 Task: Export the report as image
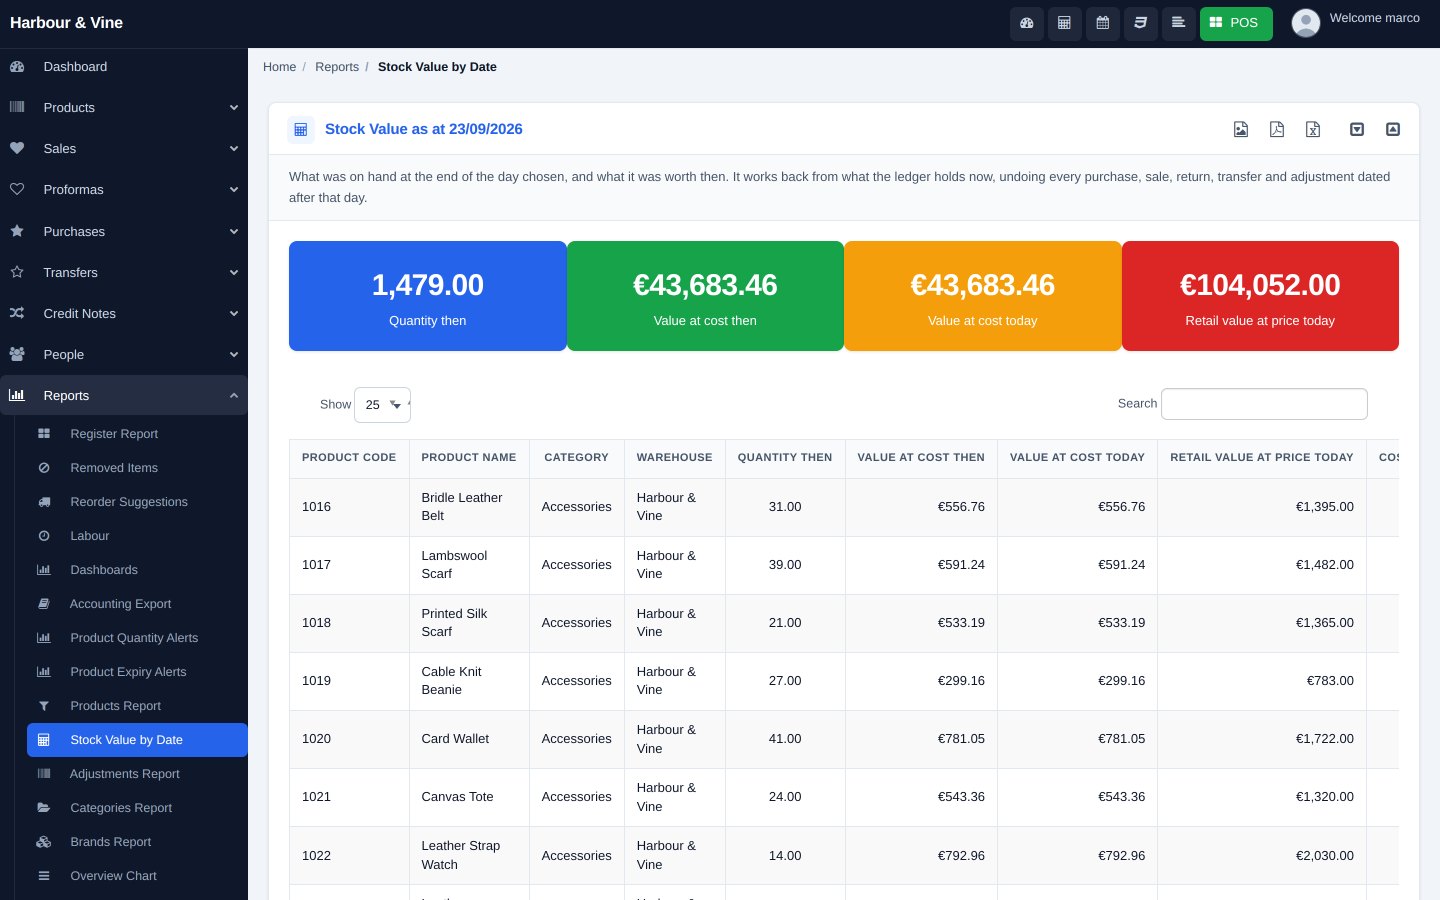click(1241, 129)
